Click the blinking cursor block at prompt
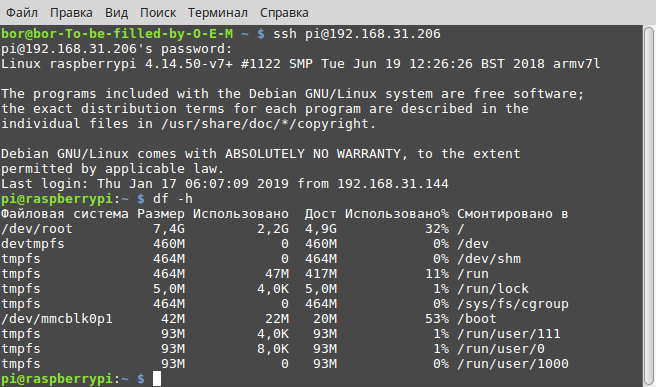This screenshot has height=387, width=656. [x=157, y=379]
